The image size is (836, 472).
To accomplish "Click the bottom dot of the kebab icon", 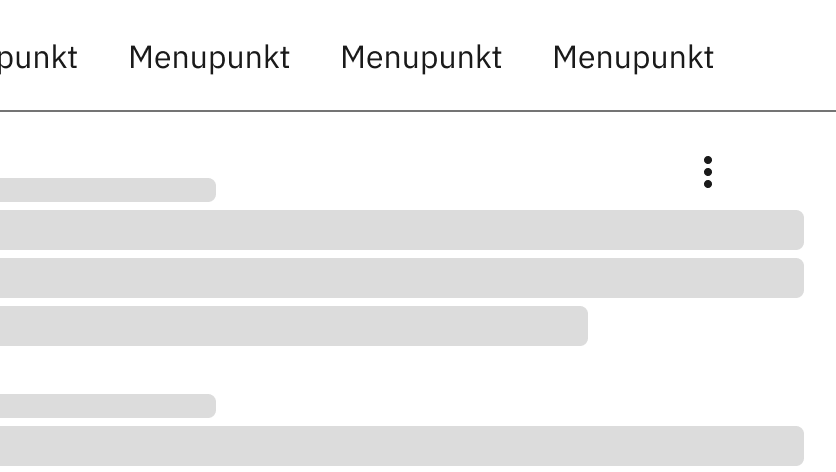I will point(708,184).
